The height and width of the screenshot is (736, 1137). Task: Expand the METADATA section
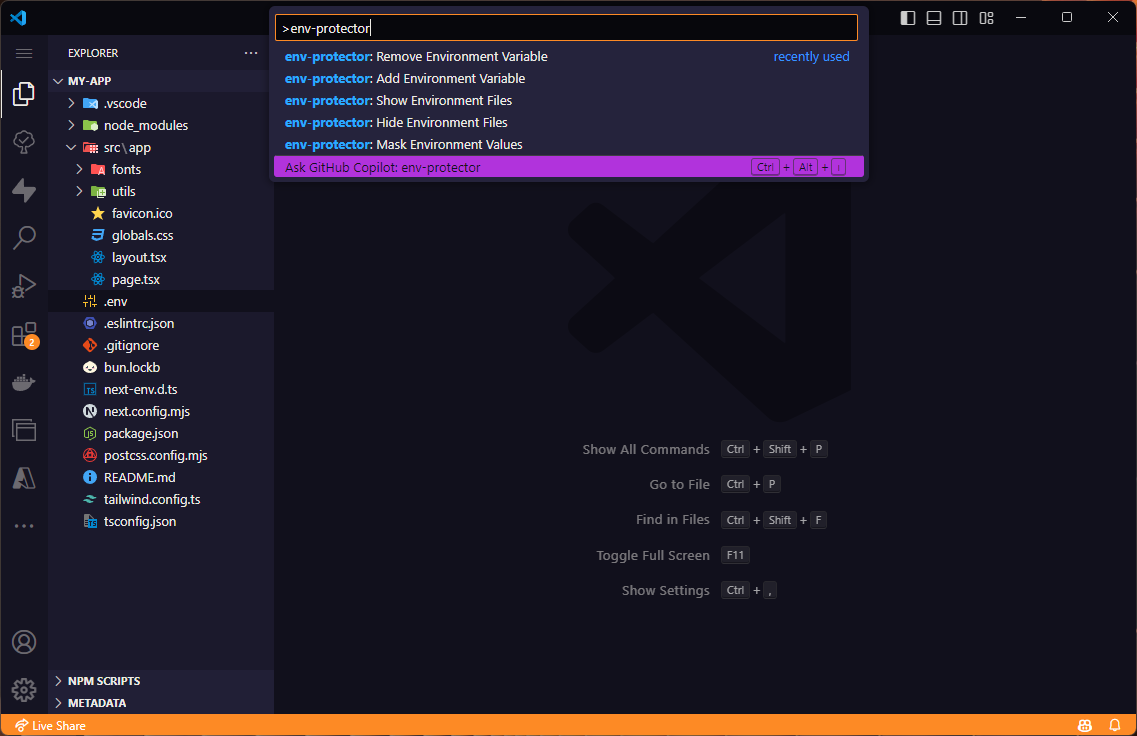(161, 703)
